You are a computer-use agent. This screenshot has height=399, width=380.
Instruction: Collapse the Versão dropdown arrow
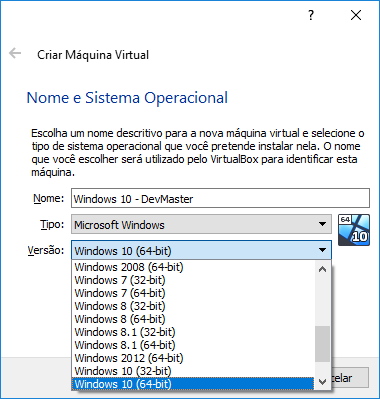click(322, 250)
